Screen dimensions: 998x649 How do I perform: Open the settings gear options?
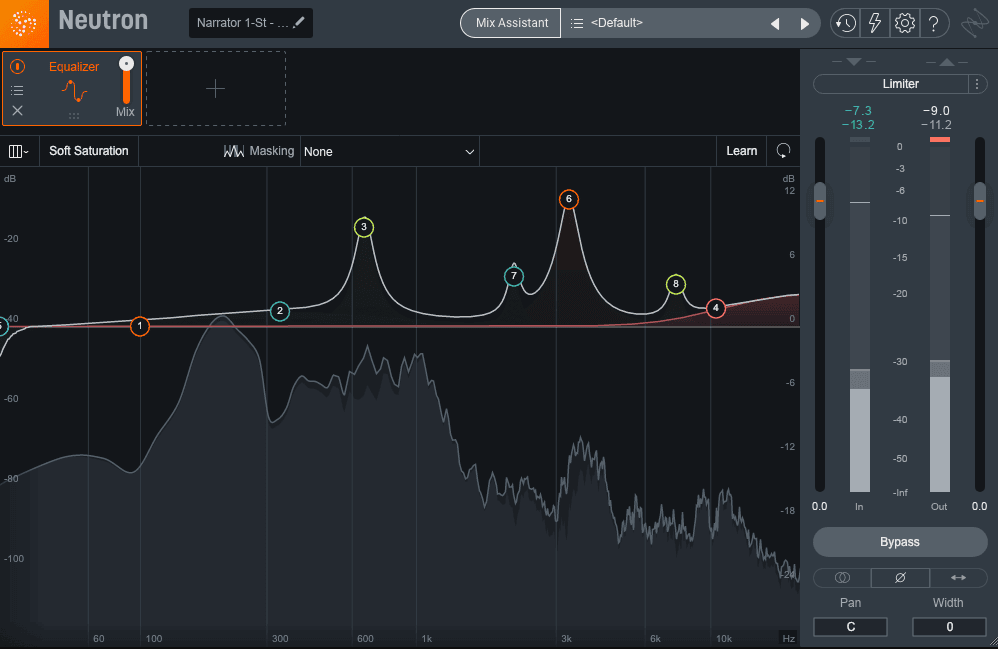(904, 24)
